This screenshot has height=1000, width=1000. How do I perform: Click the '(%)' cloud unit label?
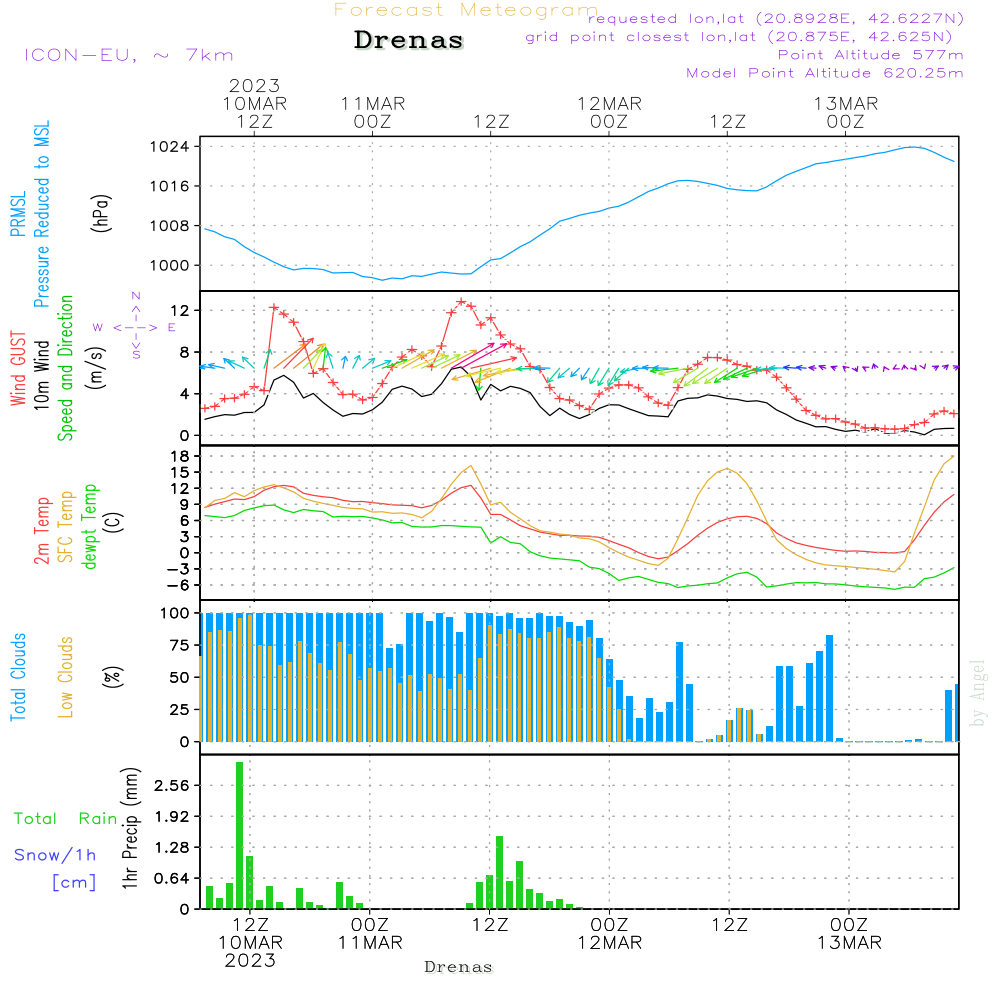[112, 677]
